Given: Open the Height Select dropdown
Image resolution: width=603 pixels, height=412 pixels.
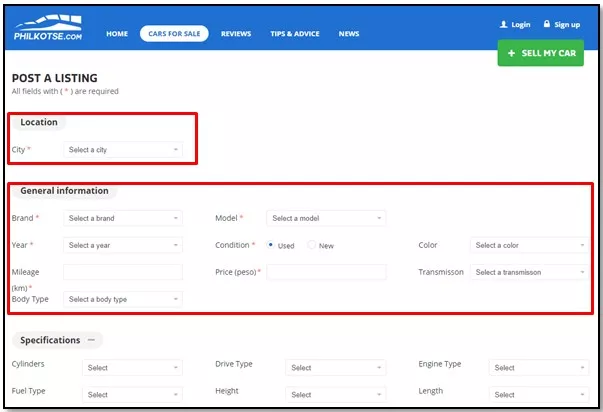Looking at the screenshot, I should coord(336,394).
